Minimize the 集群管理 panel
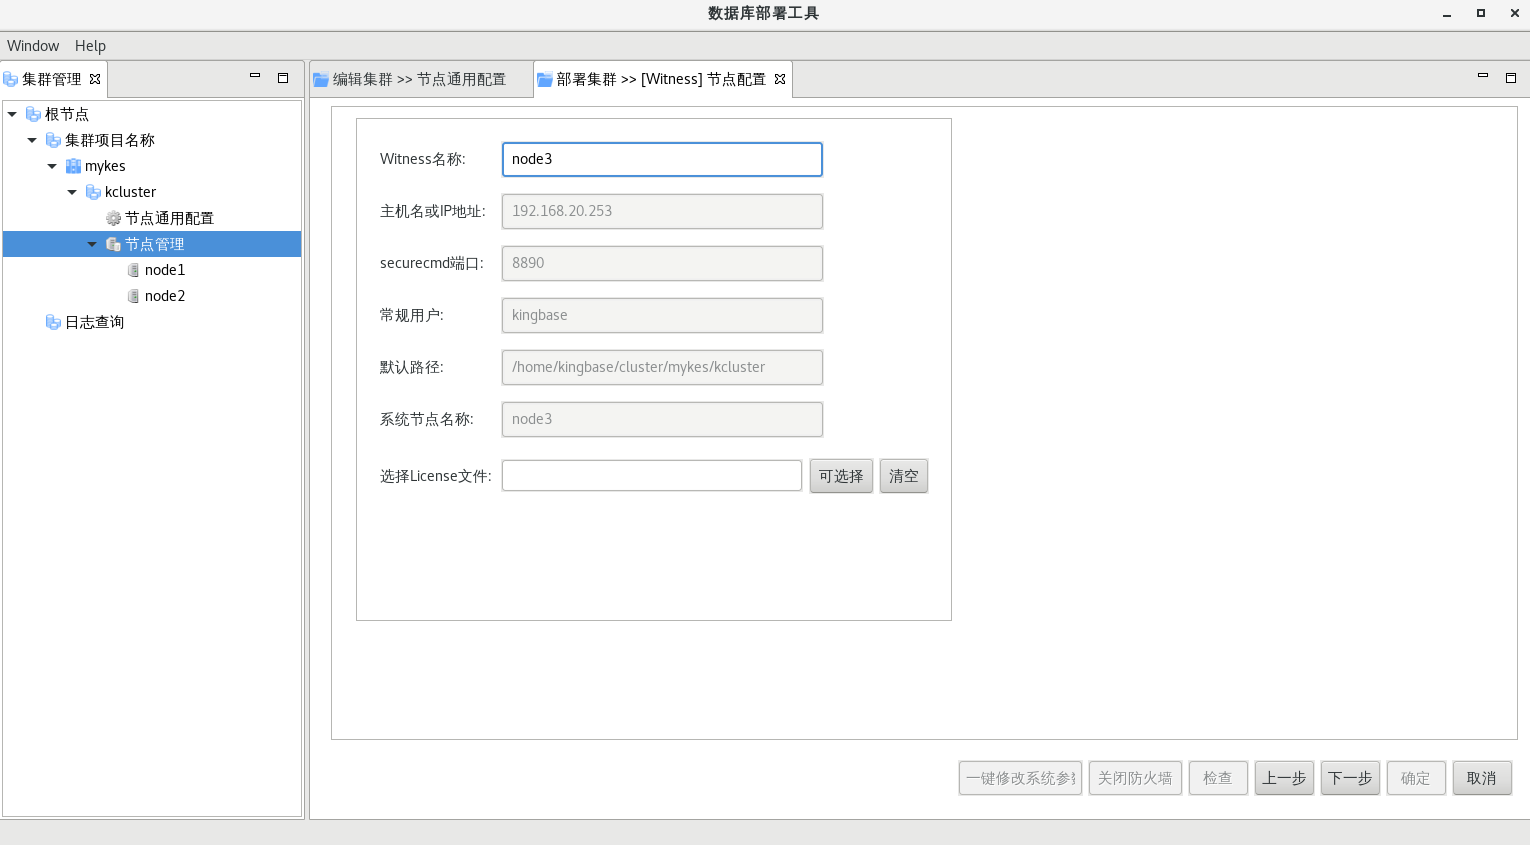 tap(255, 77)
